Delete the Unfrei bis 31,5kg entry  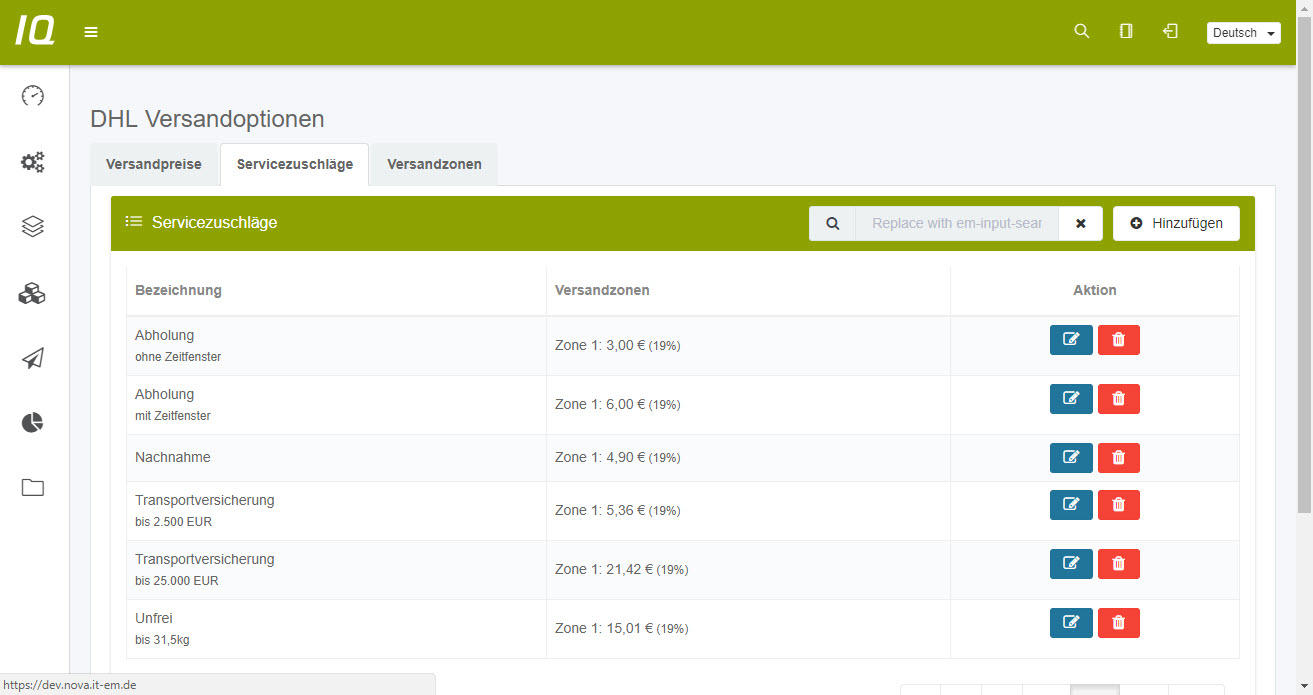coord(1118,623)
